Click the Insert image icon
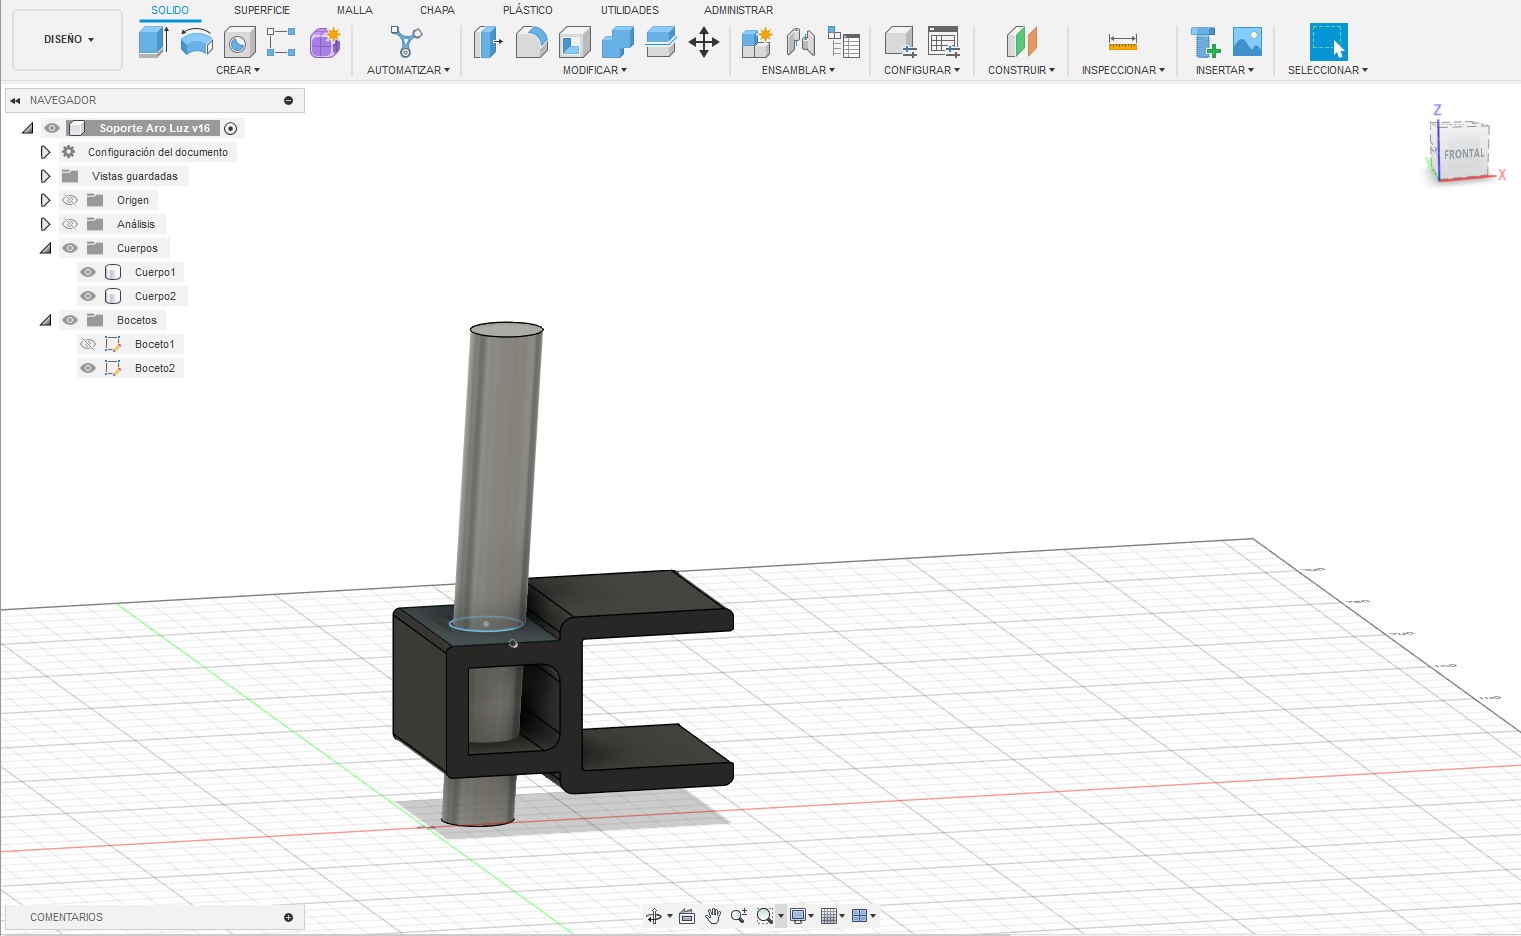Viewport: 1521px width, 936px height. (x=1247, y=42)
